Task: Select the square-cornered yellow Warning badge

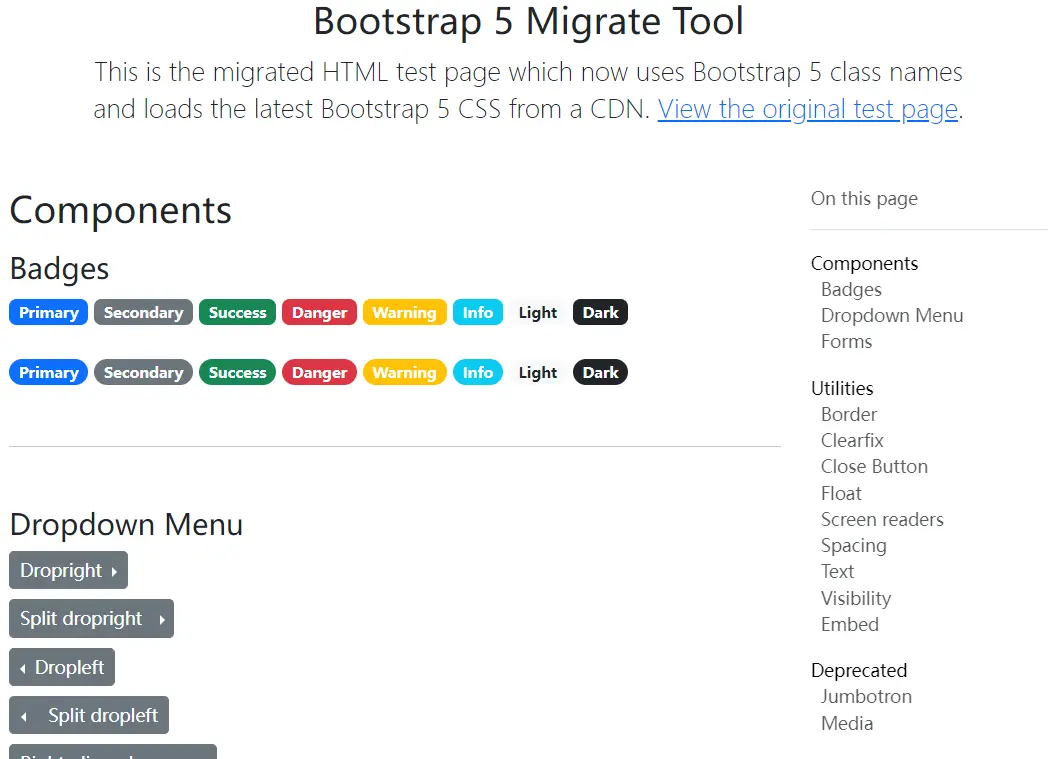Action: [x=405, y=312]
